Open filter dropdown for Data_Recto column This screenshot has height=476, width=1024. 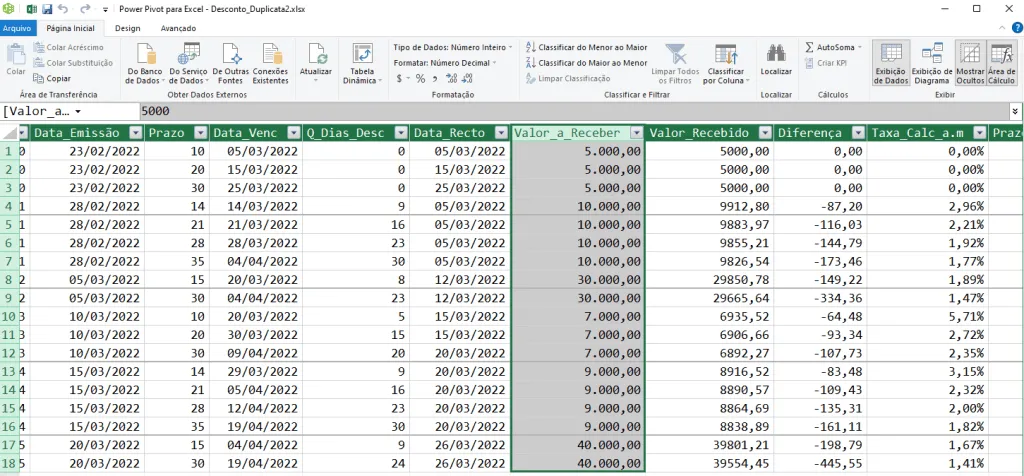501,133
